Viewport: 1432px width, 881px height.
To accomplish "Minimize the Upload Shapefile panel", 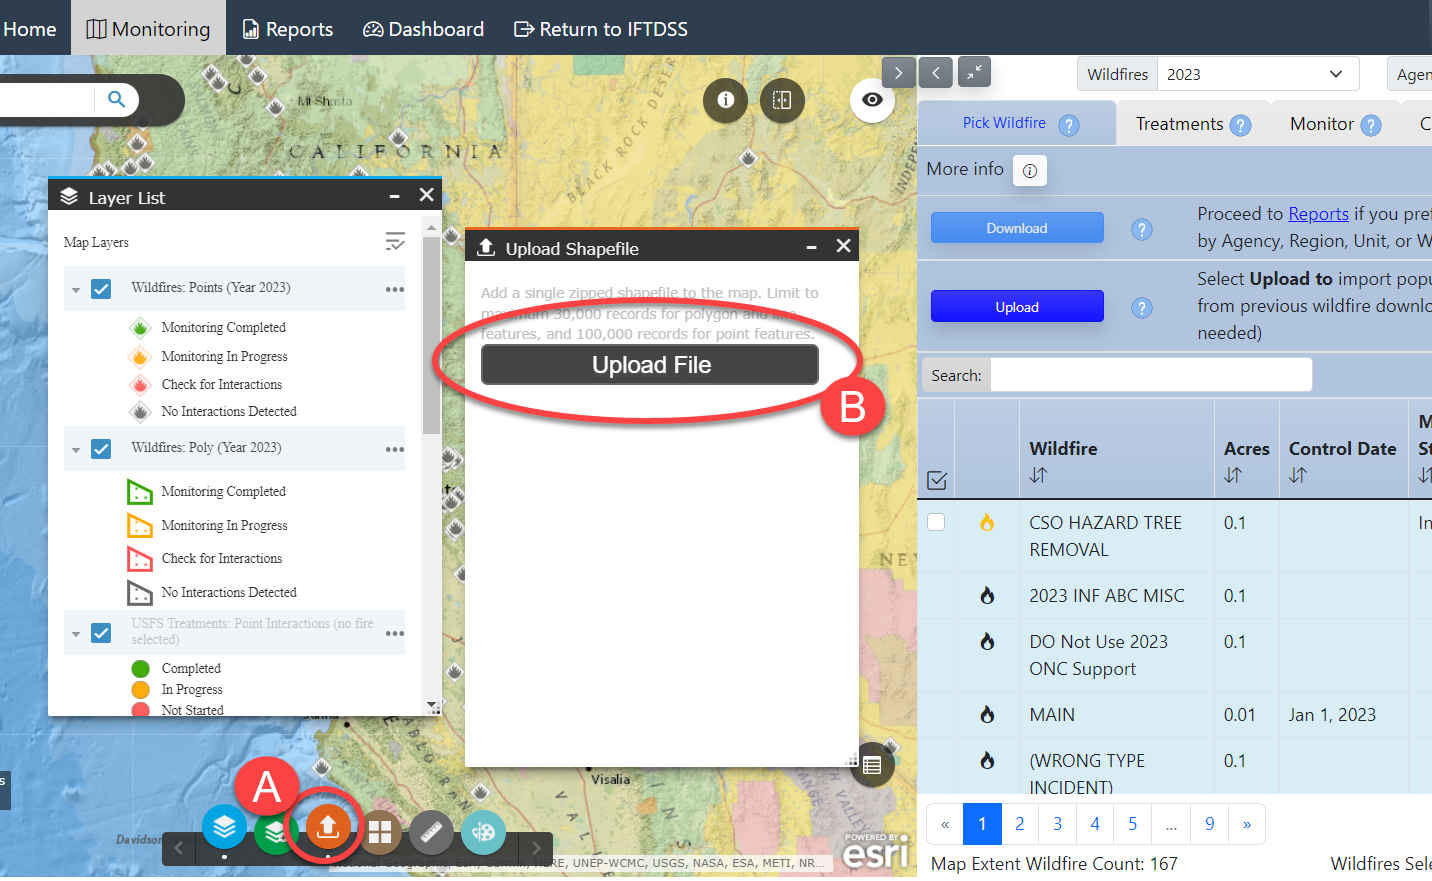I will point(812,247).
